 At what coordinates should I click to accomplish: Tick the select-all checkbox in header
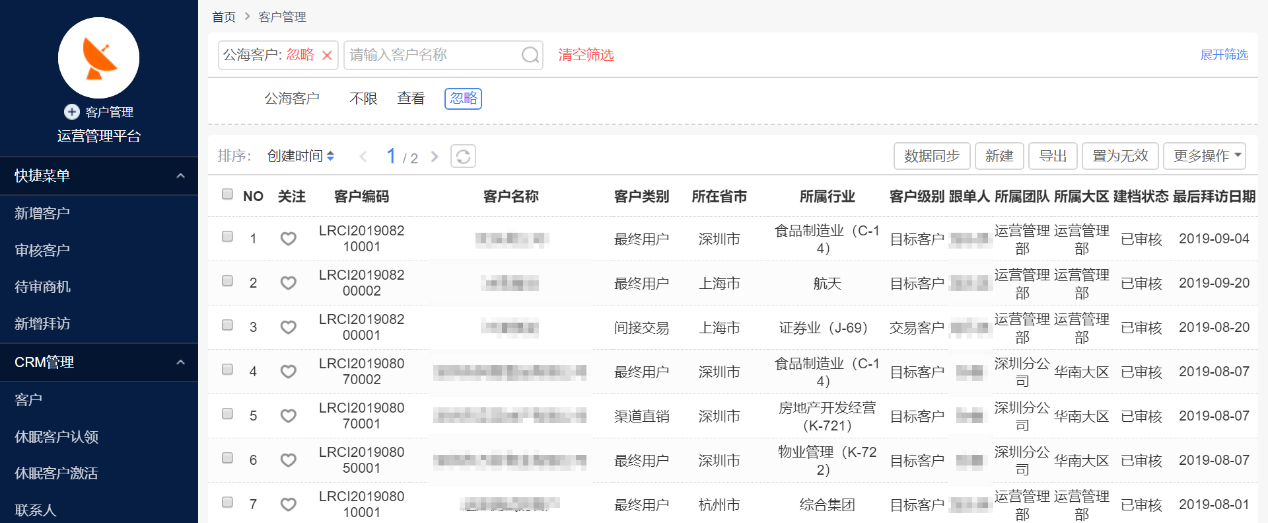coord(228,194)
